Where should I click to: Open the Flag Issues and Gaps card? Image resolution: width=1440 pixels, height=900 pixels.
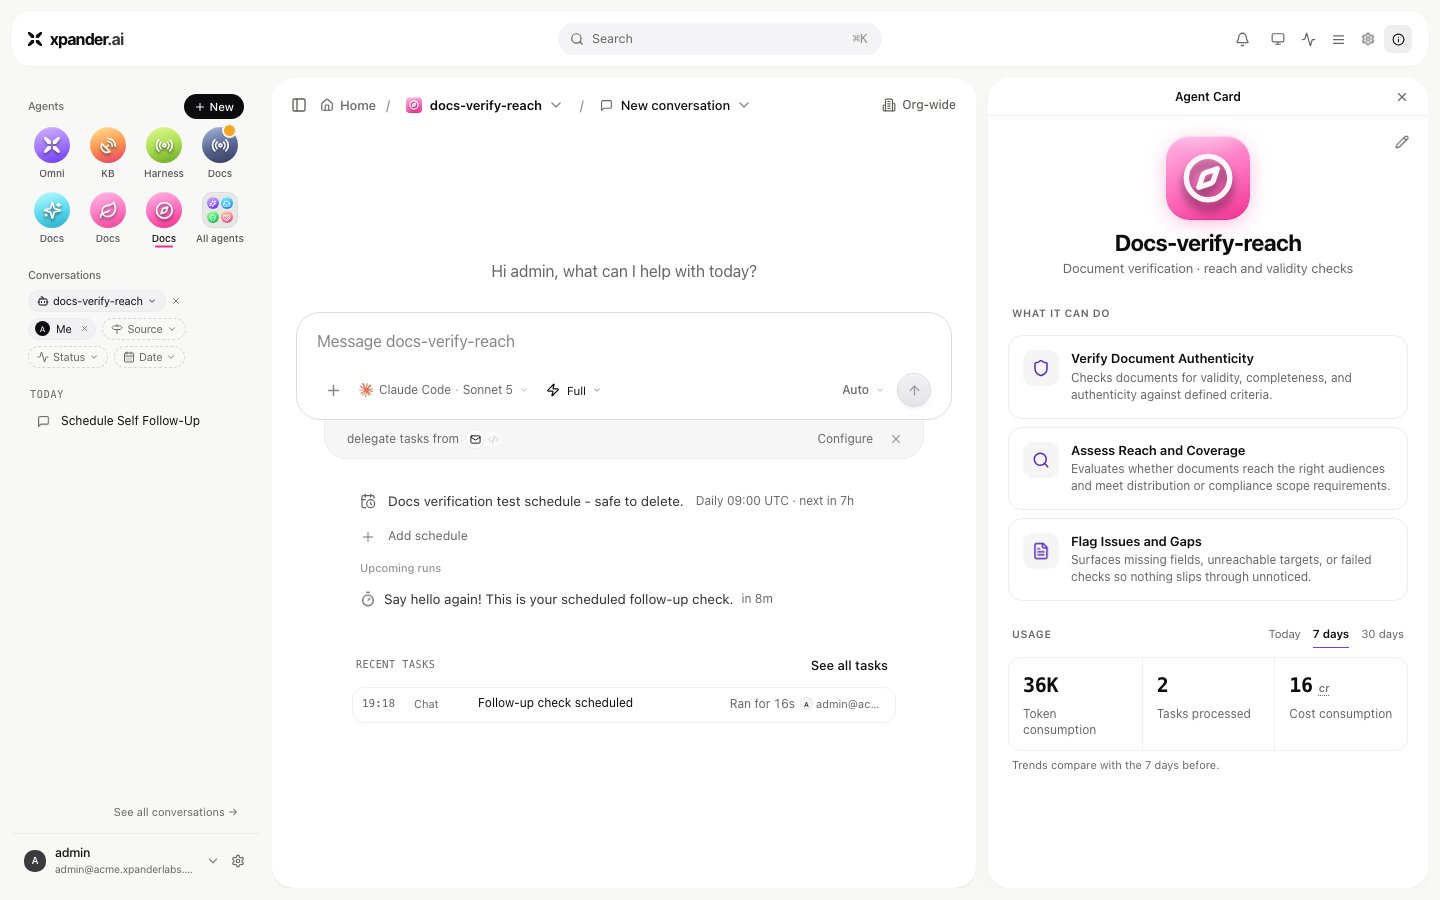[x=1208, y=559]
